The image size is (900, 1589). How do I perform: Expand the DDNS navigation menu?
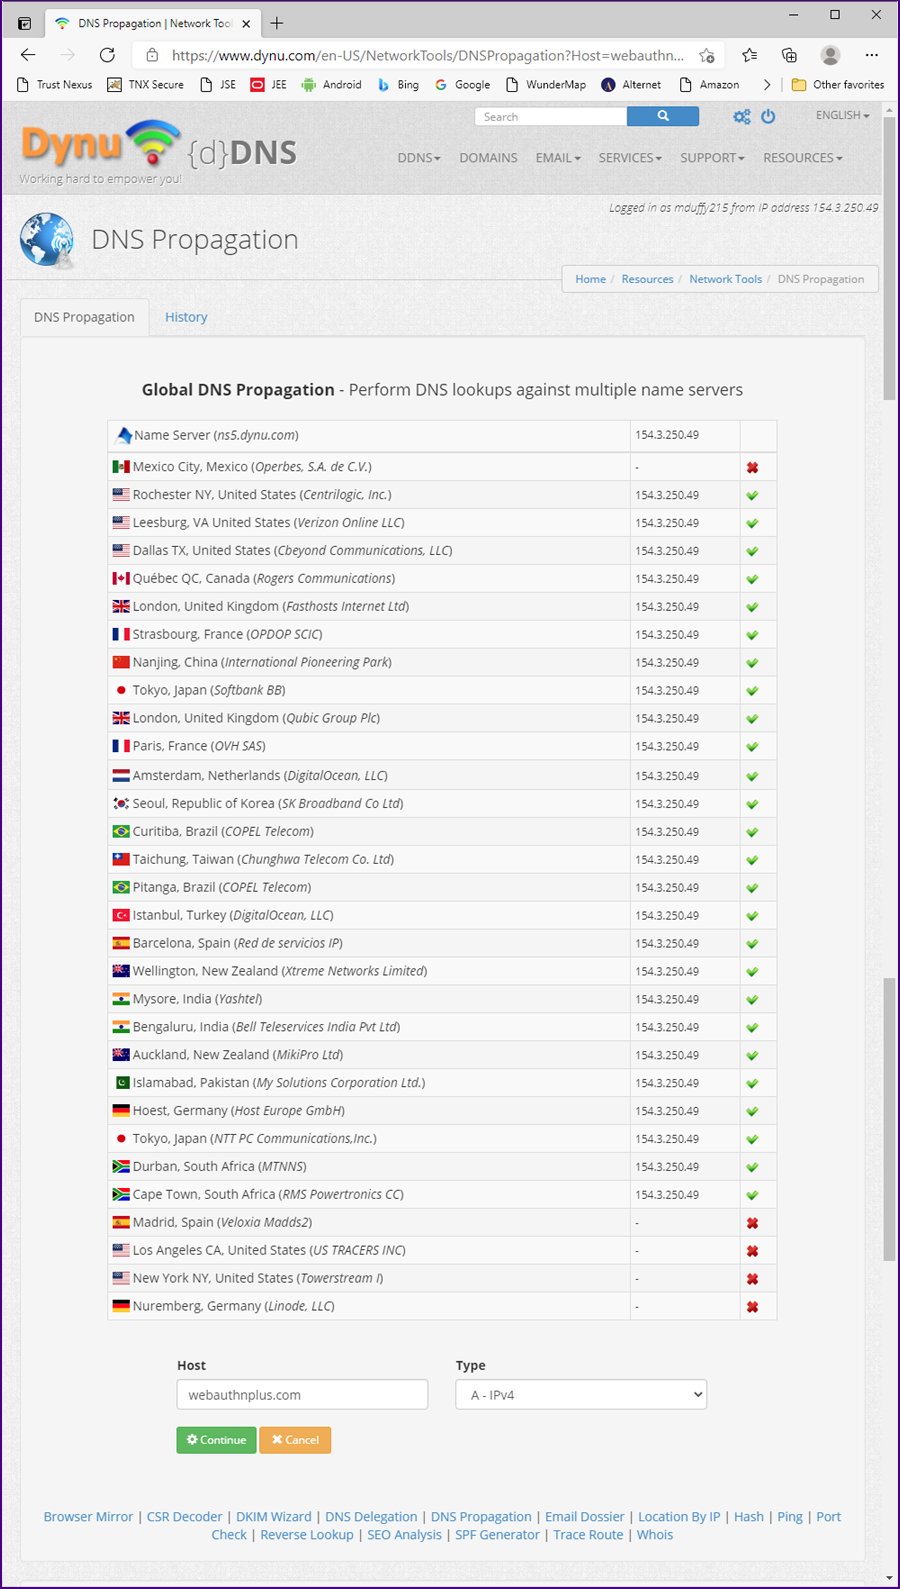[x=418, y=158]
